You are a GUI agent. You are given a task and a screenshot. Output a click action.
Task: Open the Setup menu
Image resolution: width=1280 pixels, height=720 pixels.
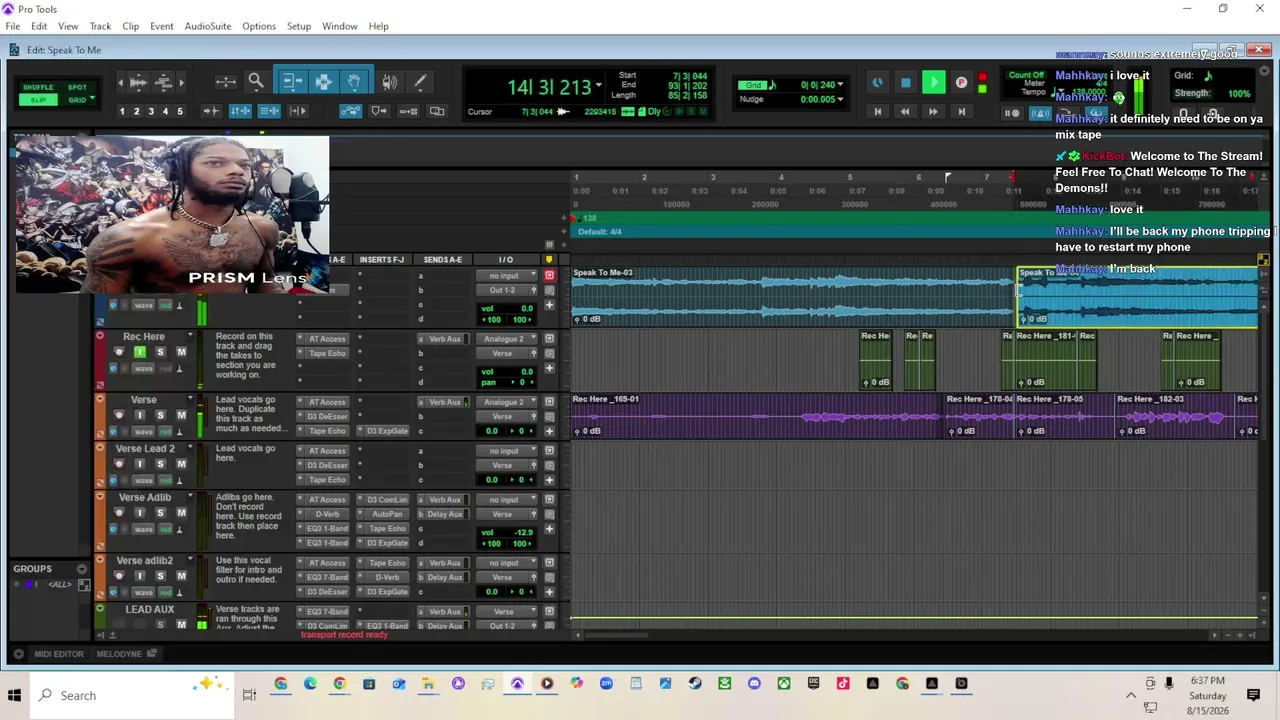(x=299, y=26)
